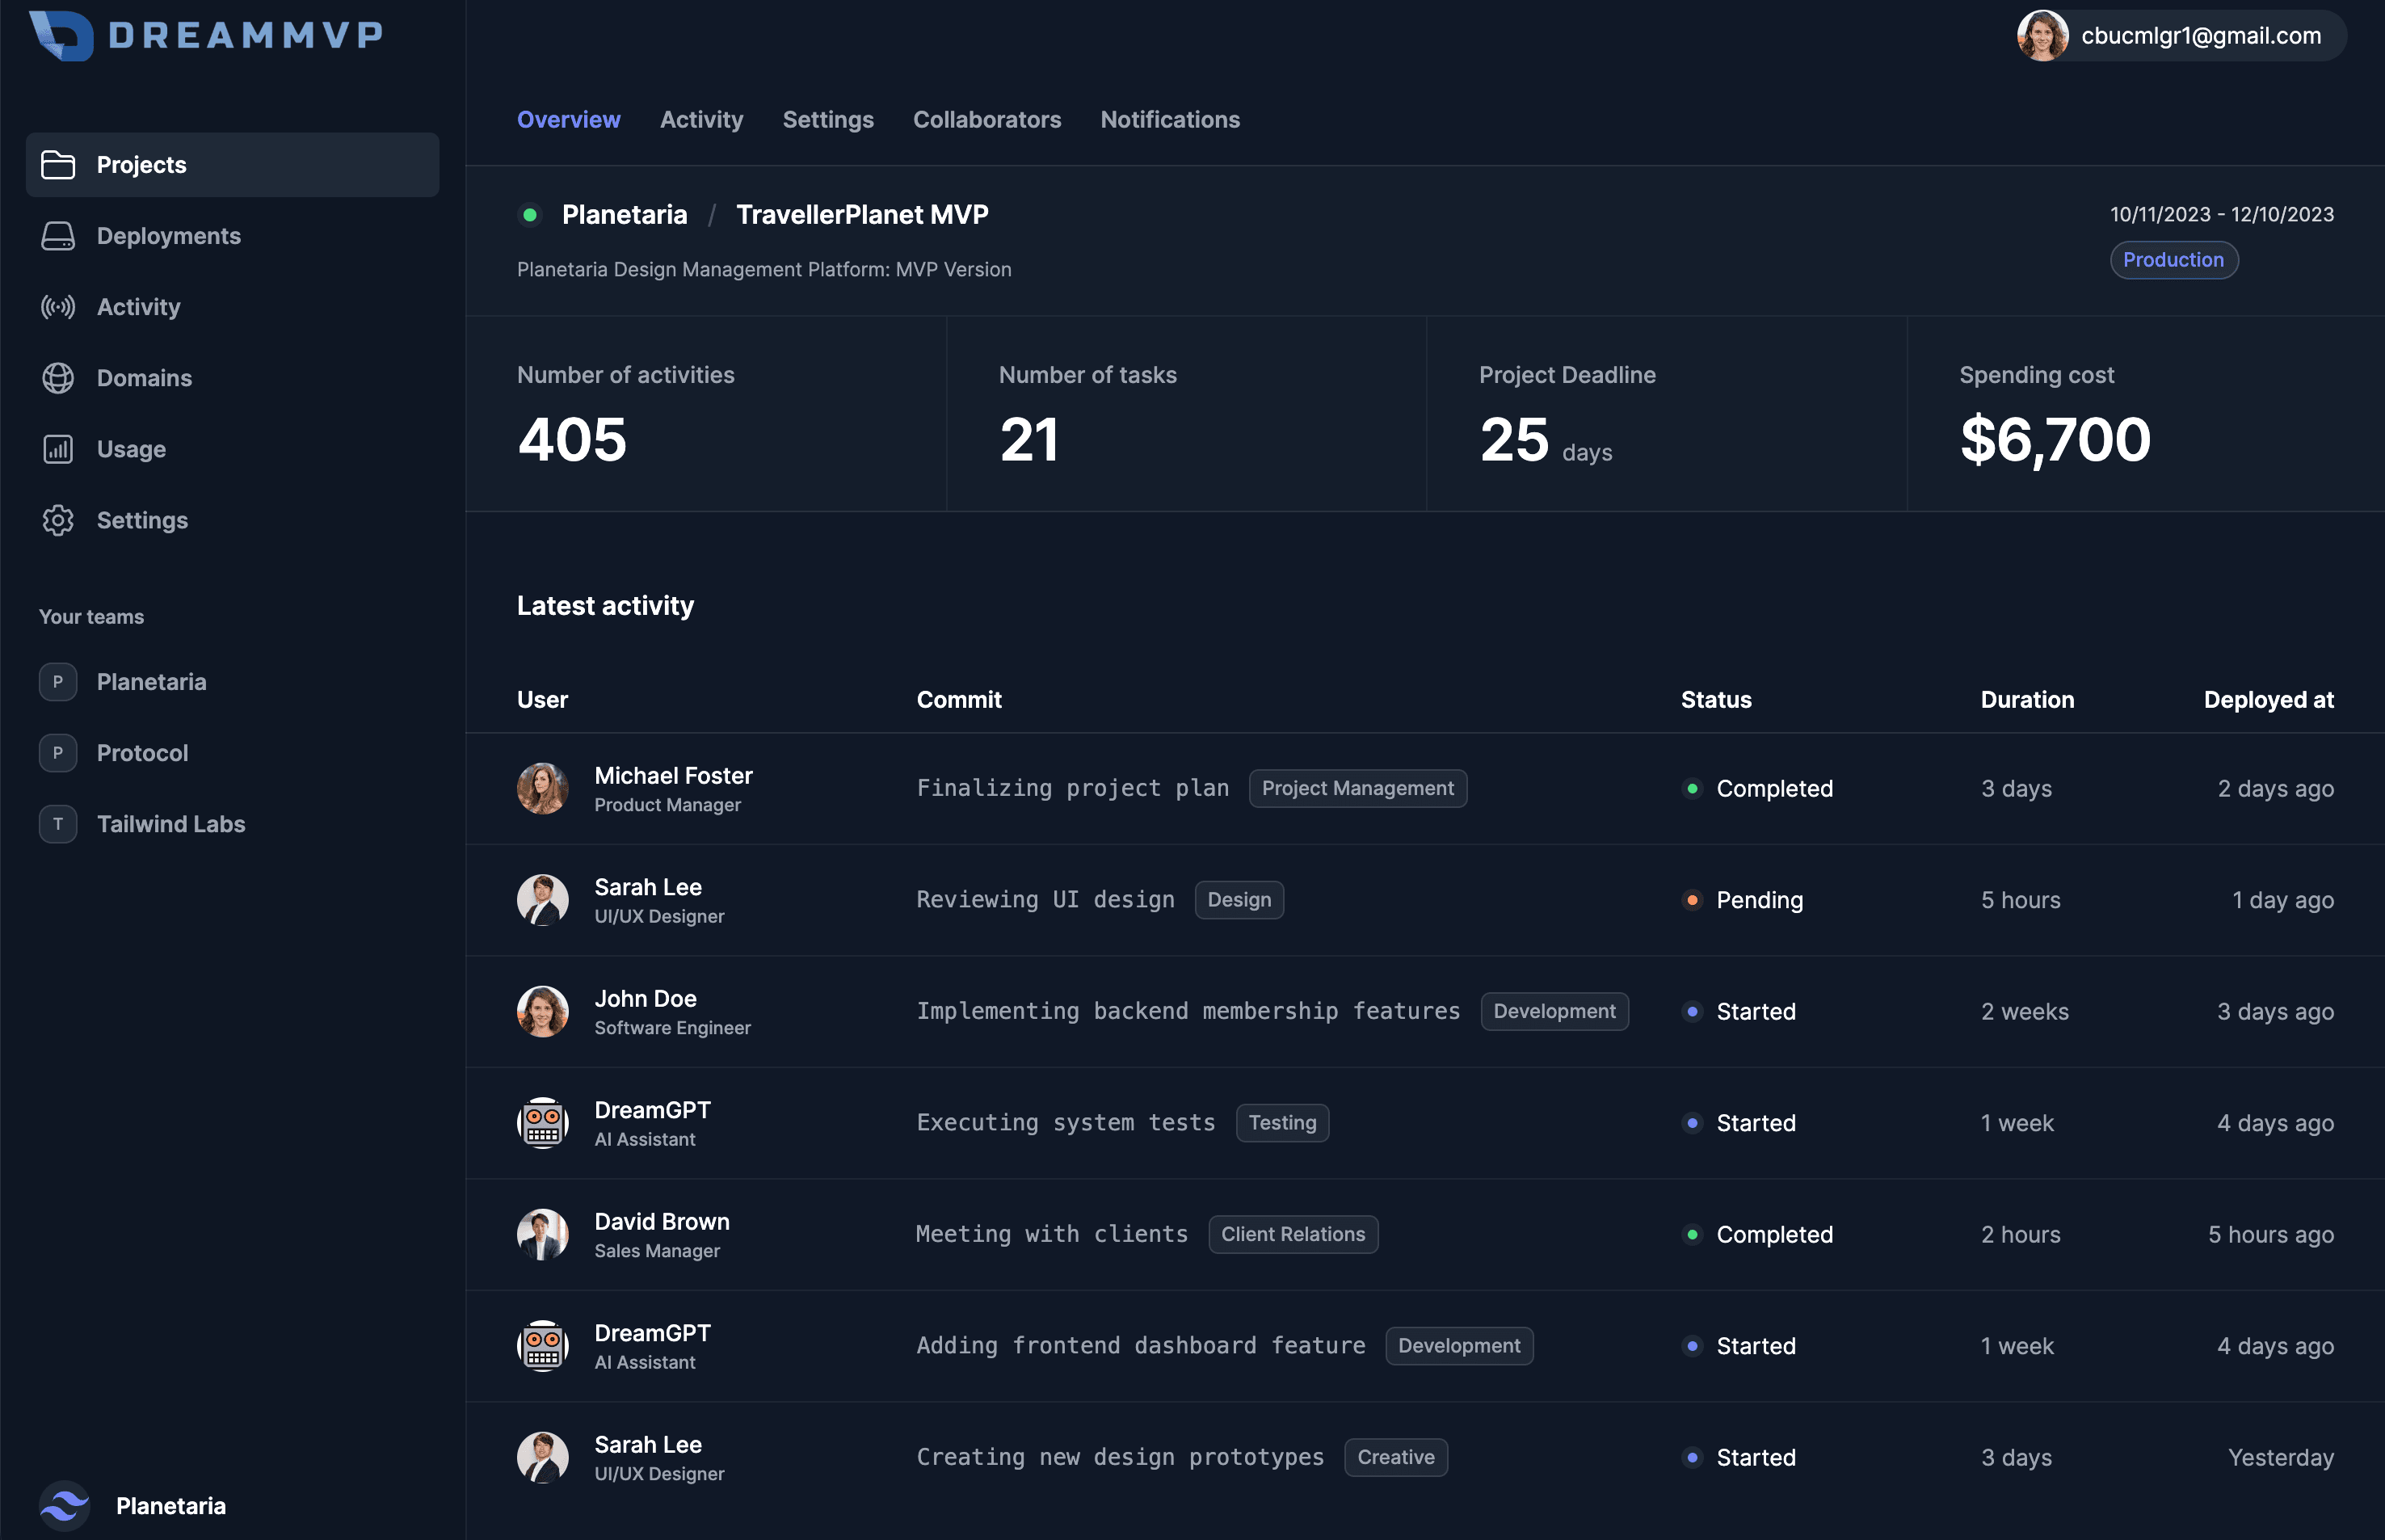Click the Planetaria breadcrumb link
Viewport: 2385px width, 1540px height.
[624, 215]
